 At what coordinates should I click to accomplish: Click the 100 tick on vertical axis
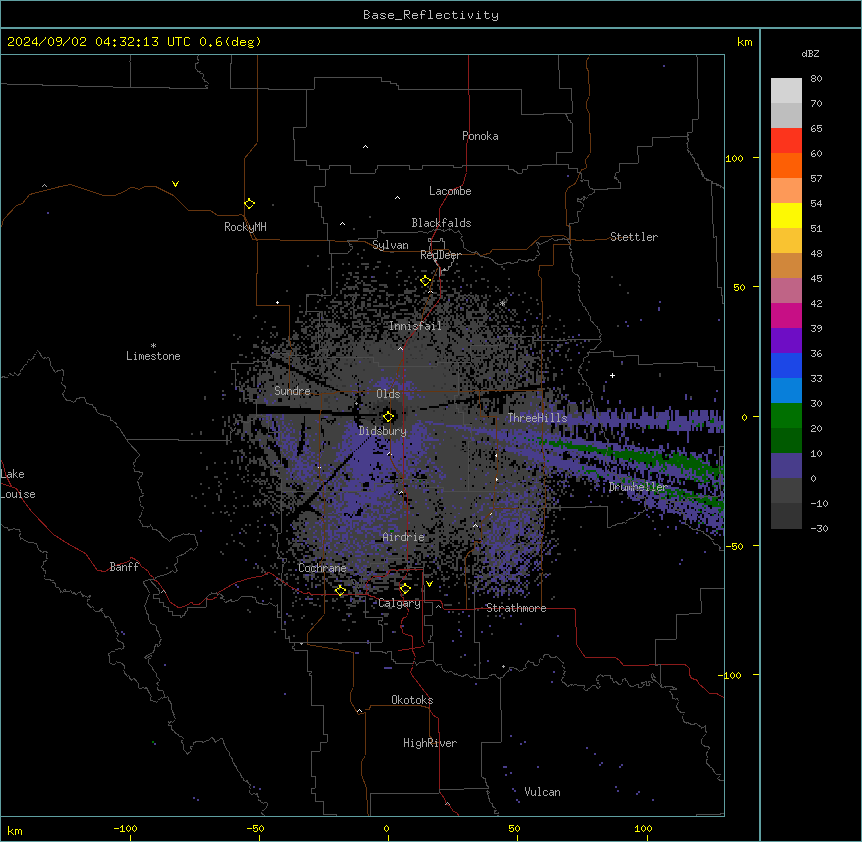pyautogui.click(x=734, y=158)
